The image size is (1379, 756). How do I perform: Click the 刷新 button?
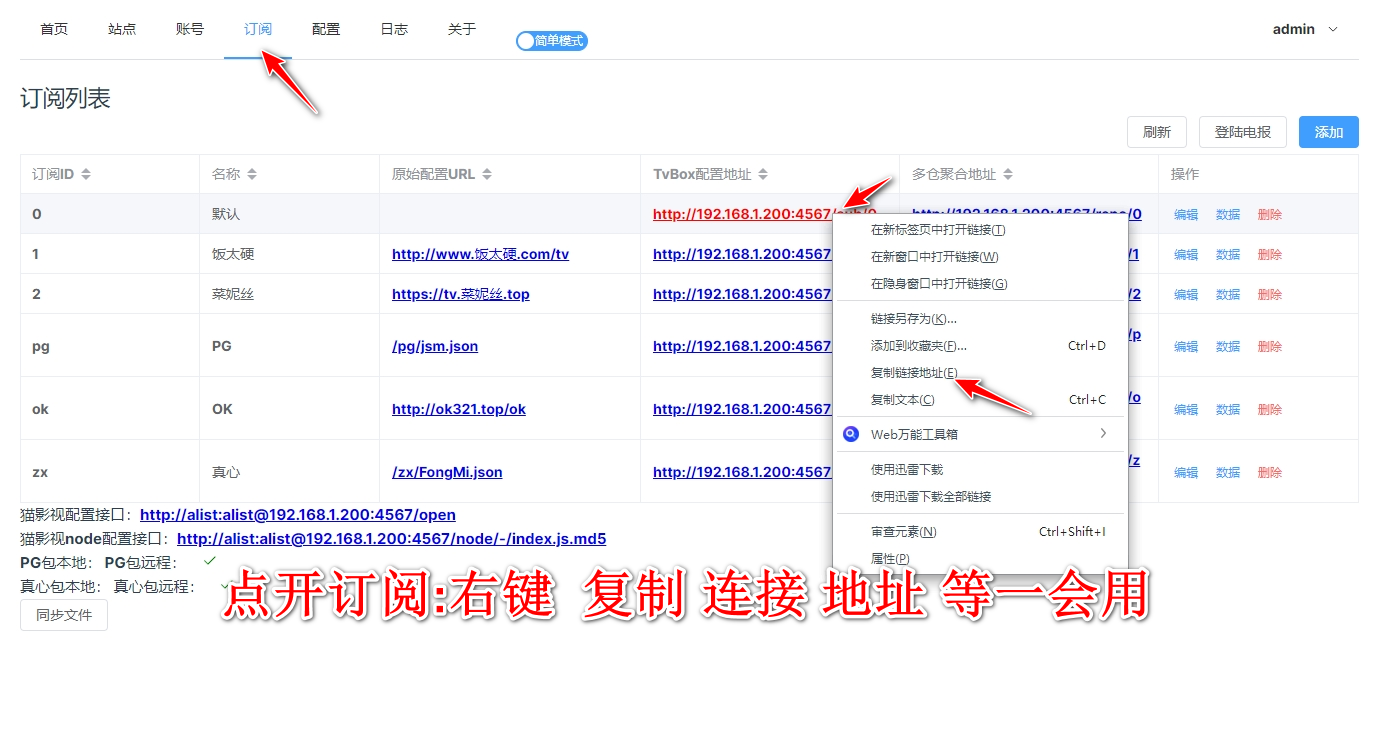click(x=1156, y=132)
